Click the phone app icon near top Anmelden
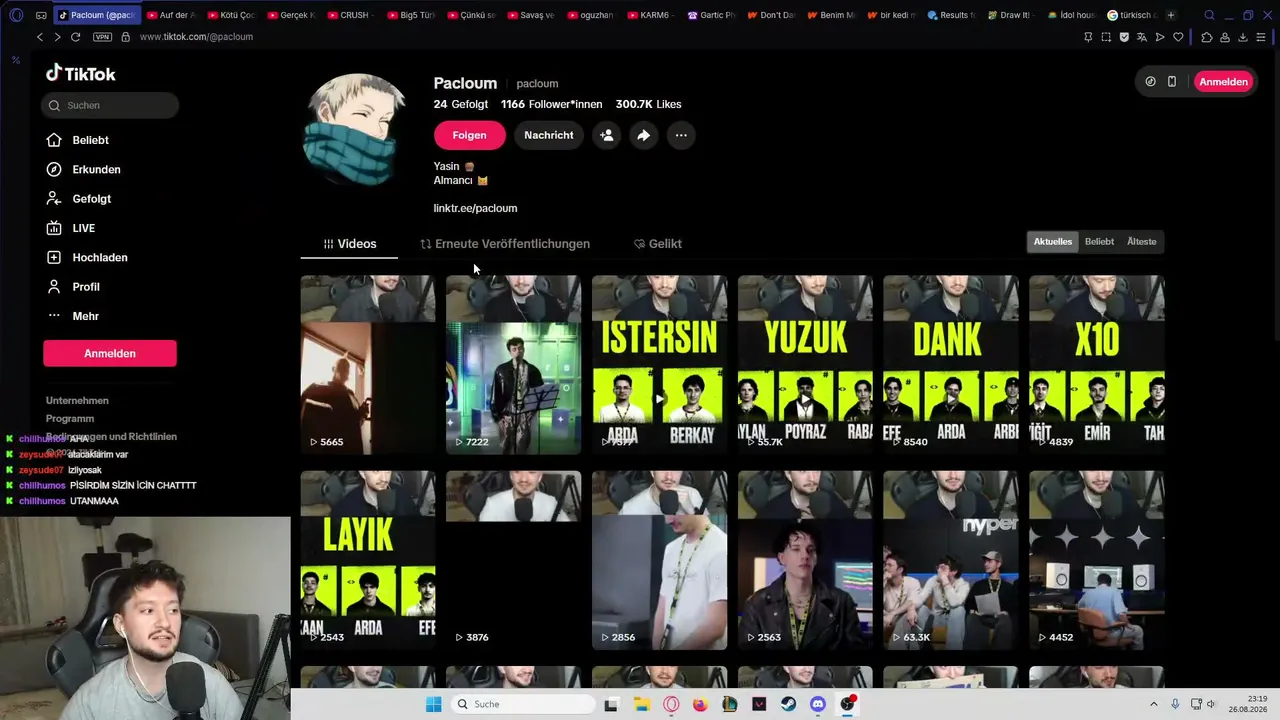The height and width of the screenshot is (720, 1280). pos(1172,82)
